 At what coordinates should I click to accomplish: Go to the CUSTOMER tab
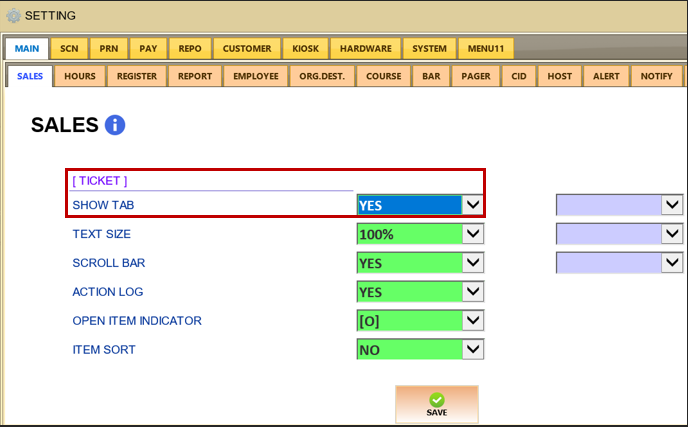(246, 48)
